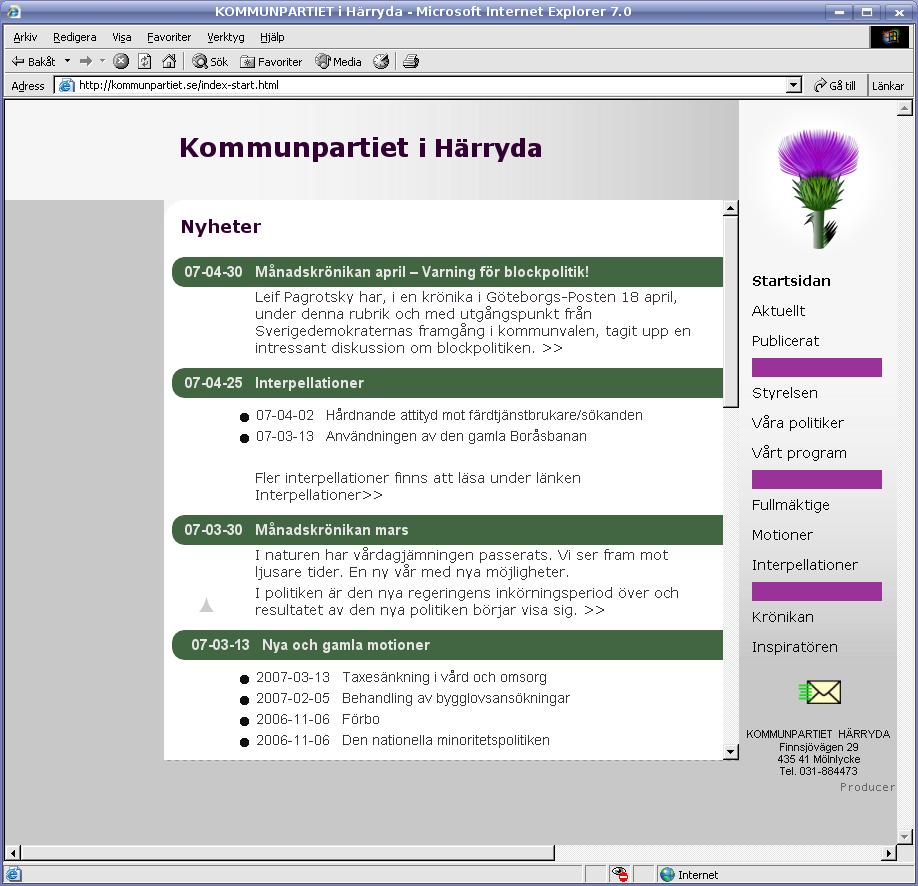918x886 pixels.
Task: Click the horizontal scrollbar right arrow
Action: coord(889,853)
